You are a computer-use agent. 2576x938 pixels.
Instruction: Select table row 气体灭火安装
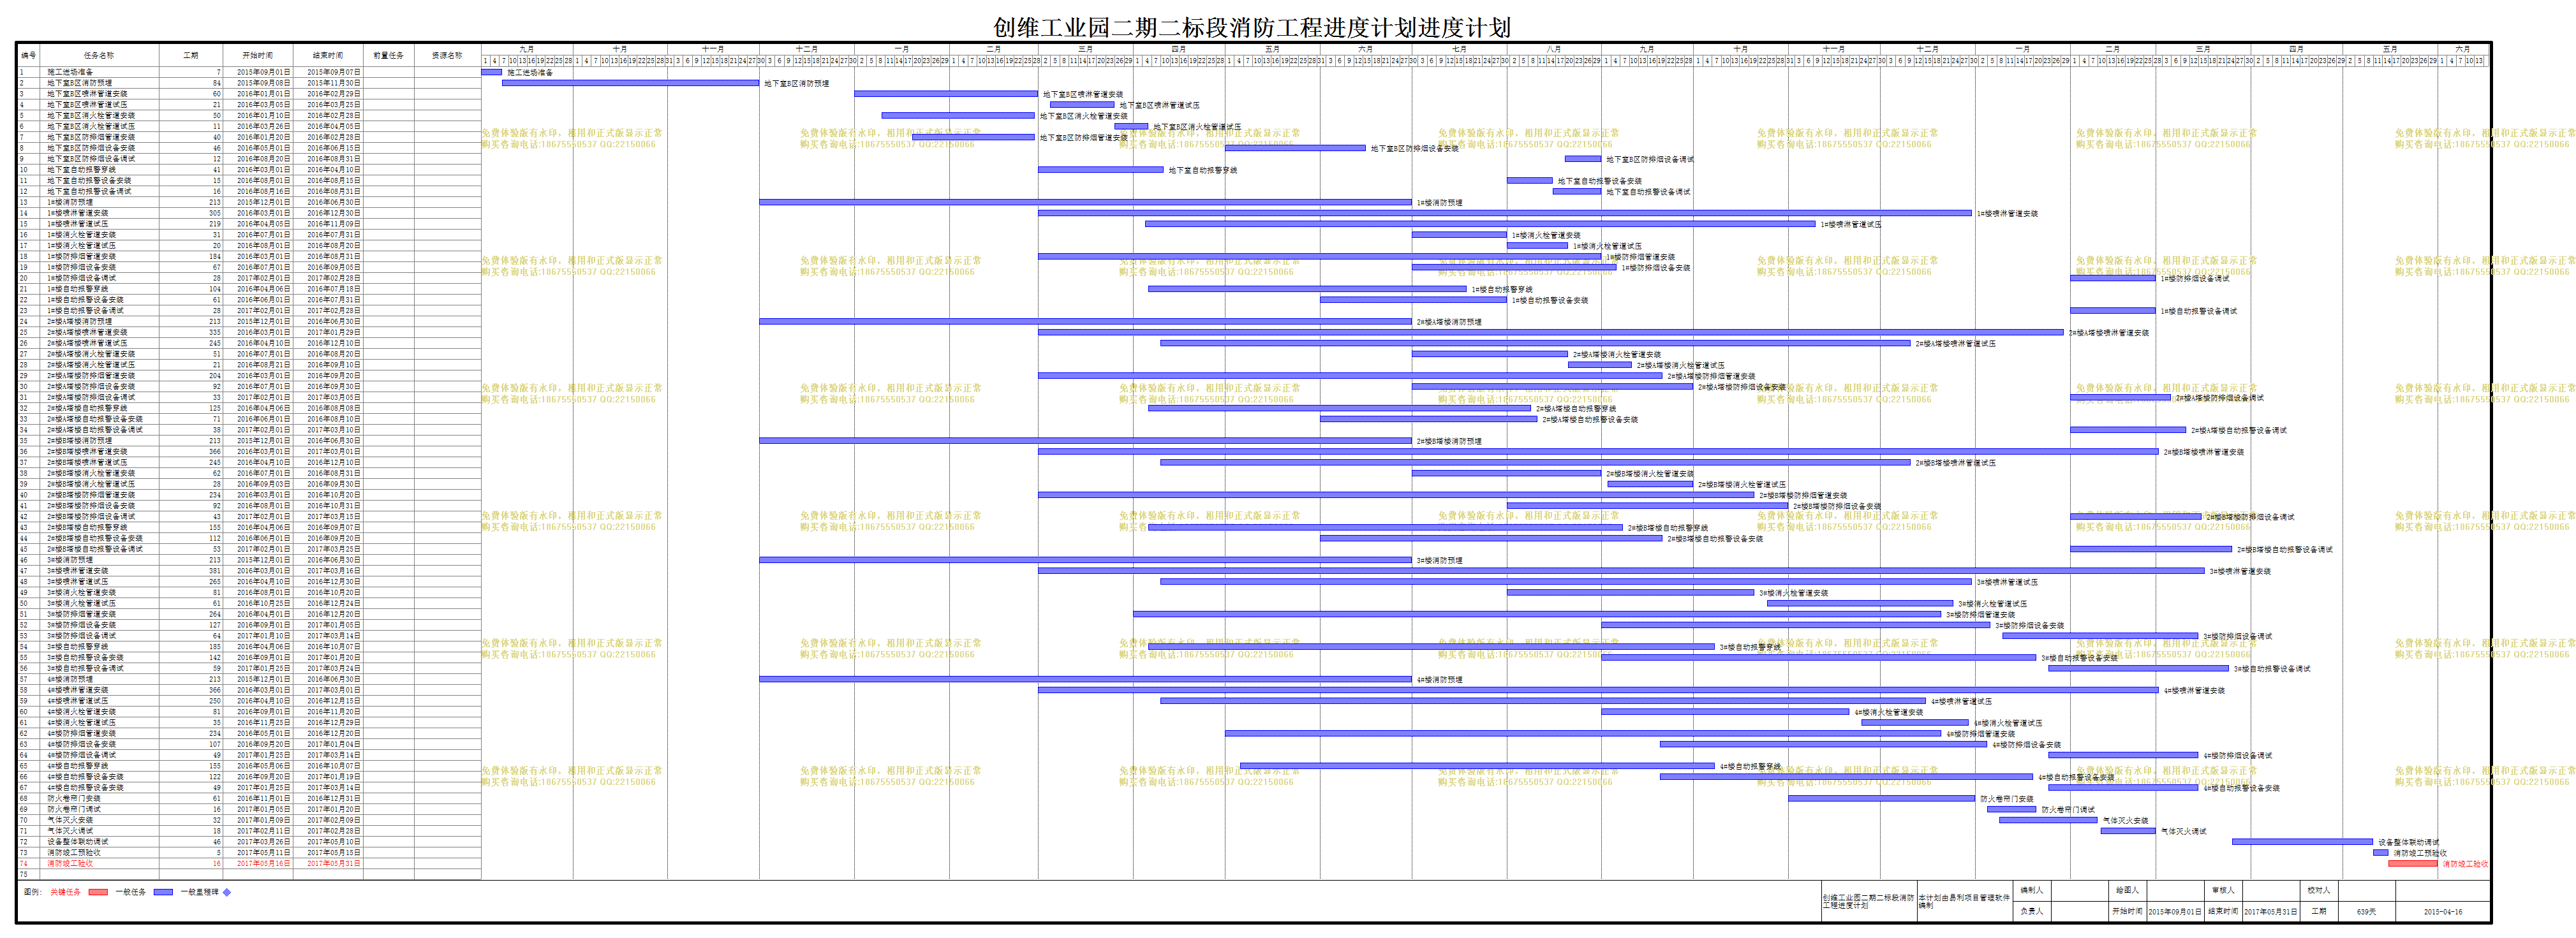[x=249, y=820]
